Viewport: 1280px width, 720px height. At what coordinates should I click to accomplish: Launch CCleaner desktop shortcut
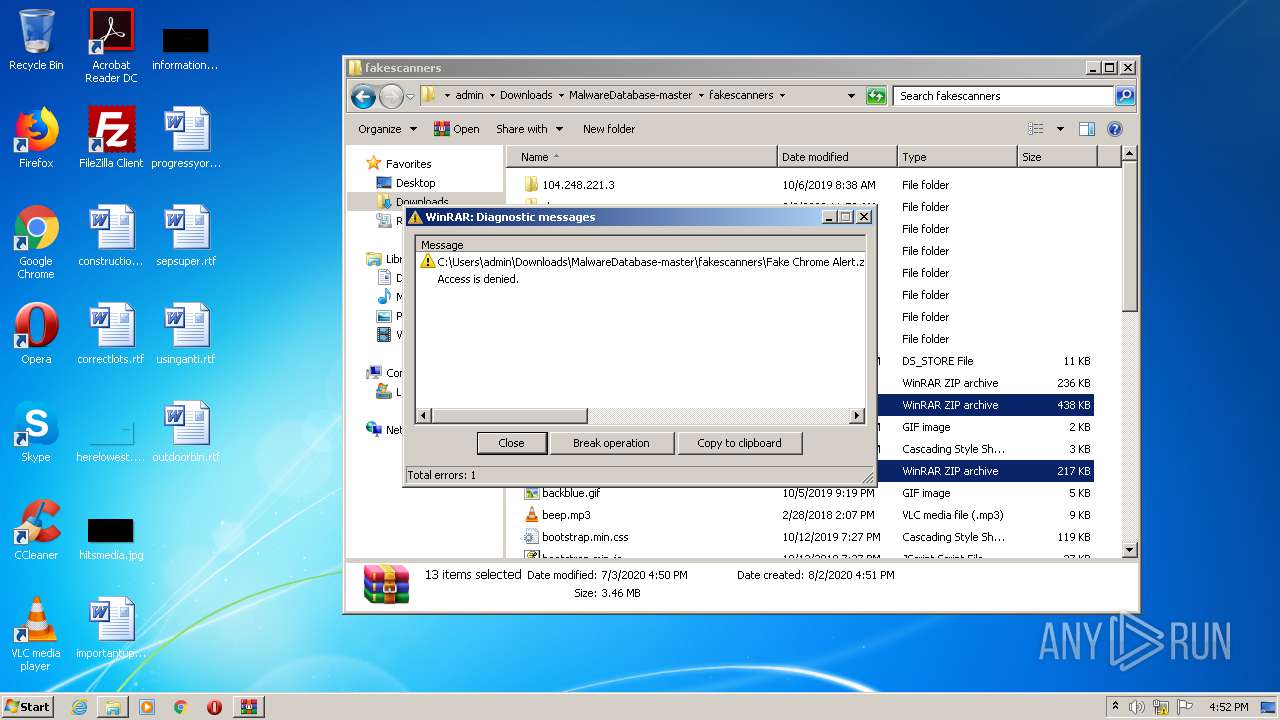(36, 530)
